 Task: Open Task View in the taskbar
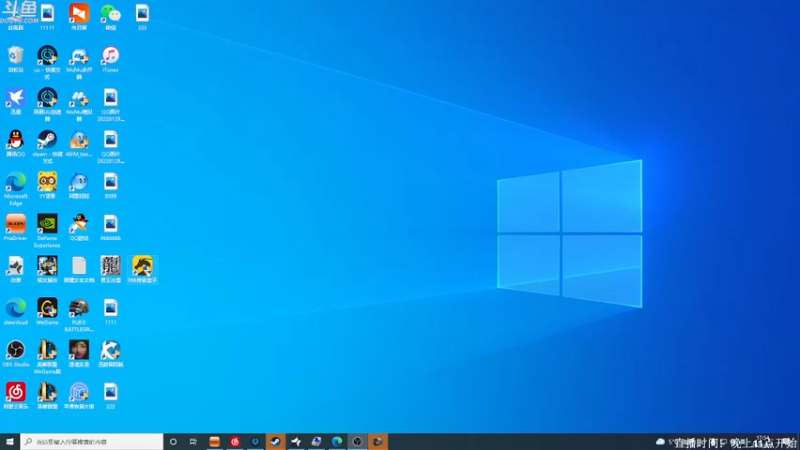193,441
